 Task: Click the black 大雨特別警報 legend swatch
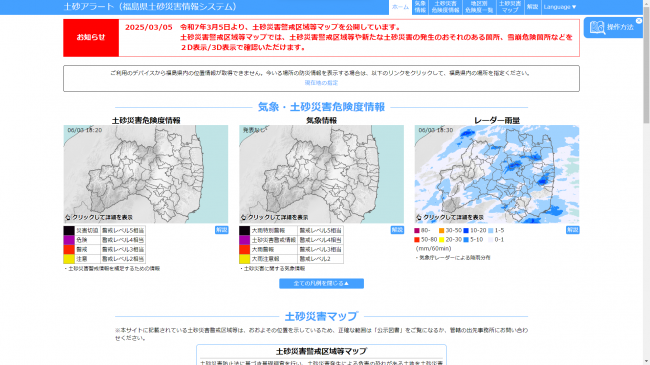[245, 231]
